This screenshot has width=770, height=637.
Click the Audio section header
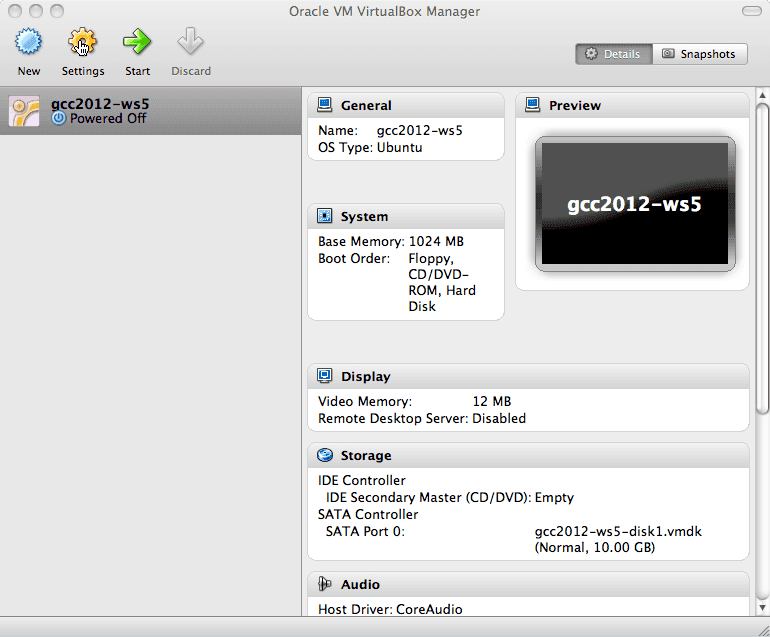tap(360, 584)
